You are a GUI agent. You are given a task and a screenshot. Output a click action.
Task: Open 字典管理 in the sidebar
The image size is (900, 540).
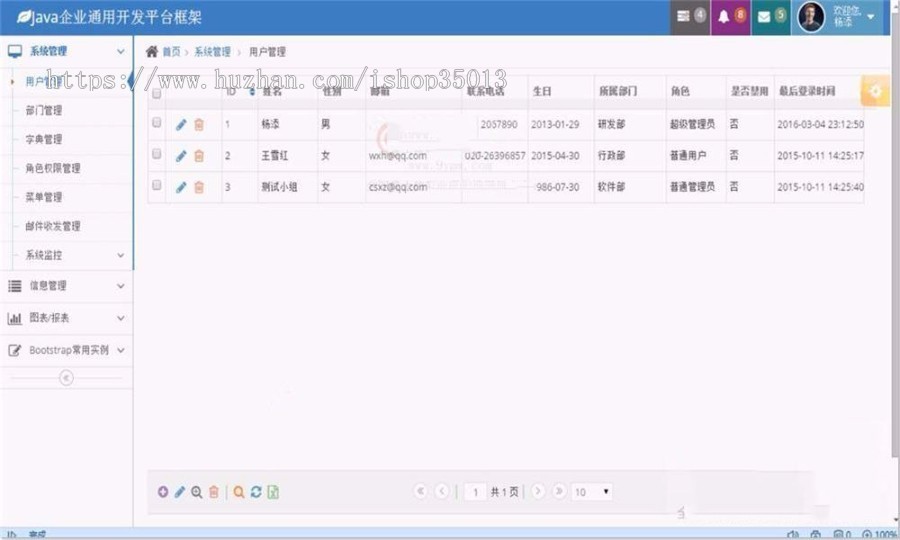[x=44, y=139]
